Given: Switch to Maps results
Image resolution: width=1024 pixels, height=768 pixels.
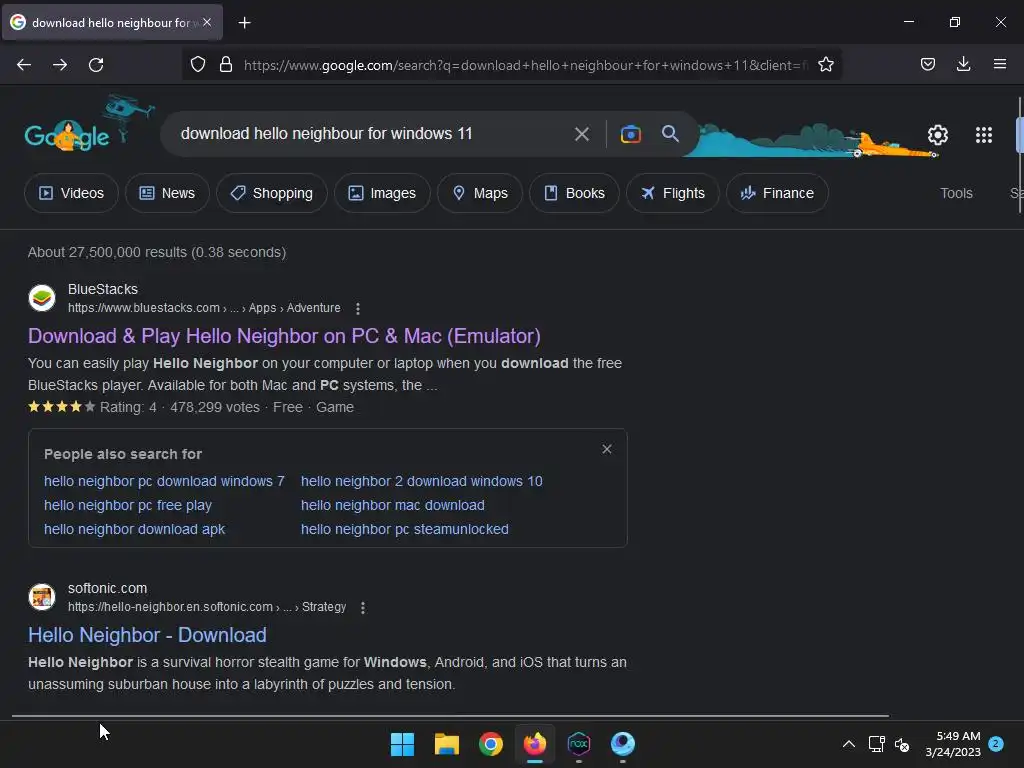Looking at the screenshot, I should click(480, 193).
